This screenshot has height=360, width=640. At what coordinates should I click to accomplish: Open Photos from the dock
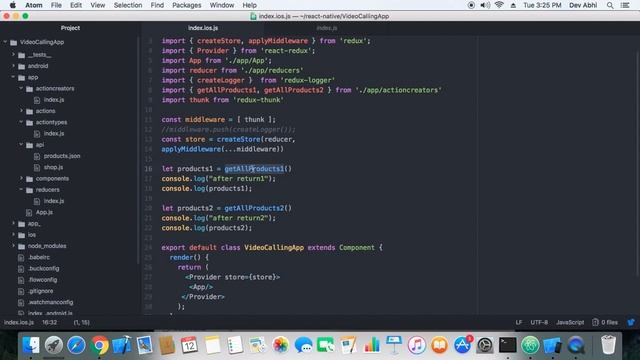pyautogui.click(x=280, y=345)
